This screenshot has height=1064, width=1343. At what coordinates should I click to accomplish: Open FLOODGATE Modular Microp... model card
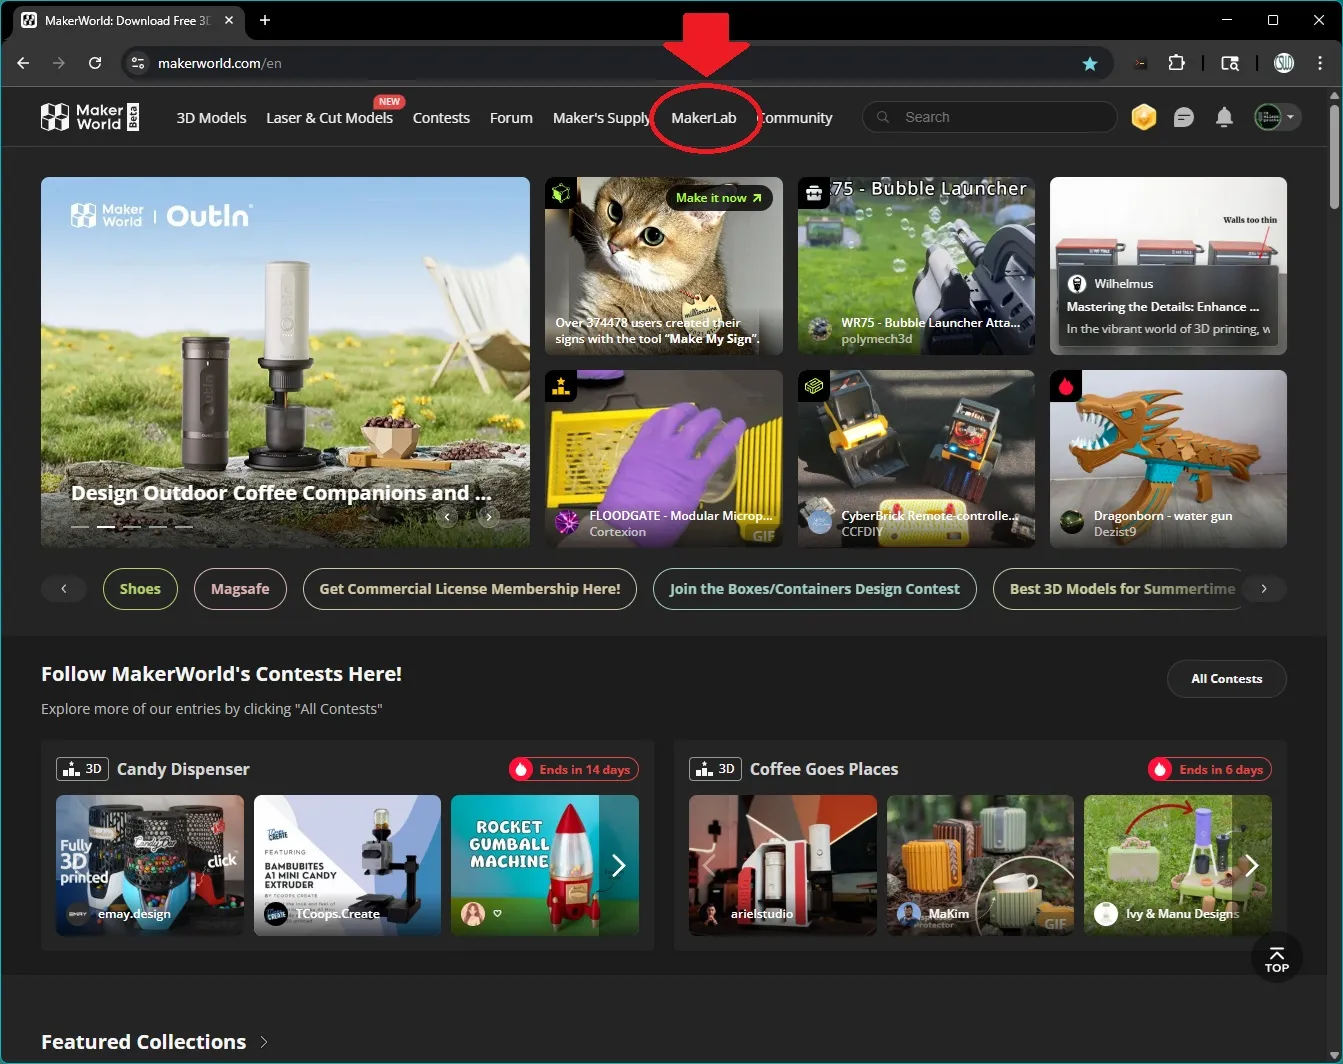click(664, 459)
